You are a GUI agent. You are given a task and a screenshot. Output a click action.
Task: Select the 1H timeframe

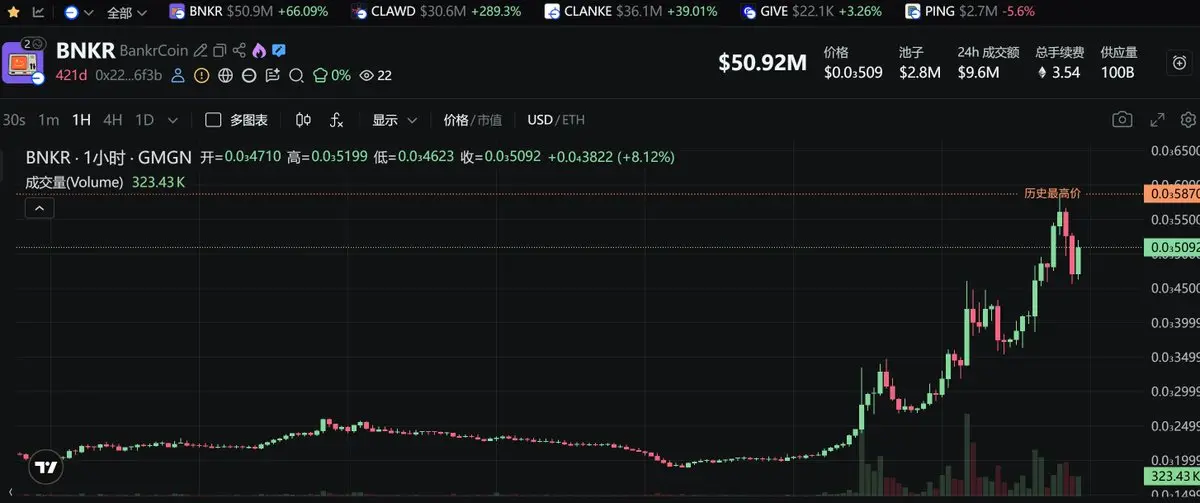(x=81, y=120)
